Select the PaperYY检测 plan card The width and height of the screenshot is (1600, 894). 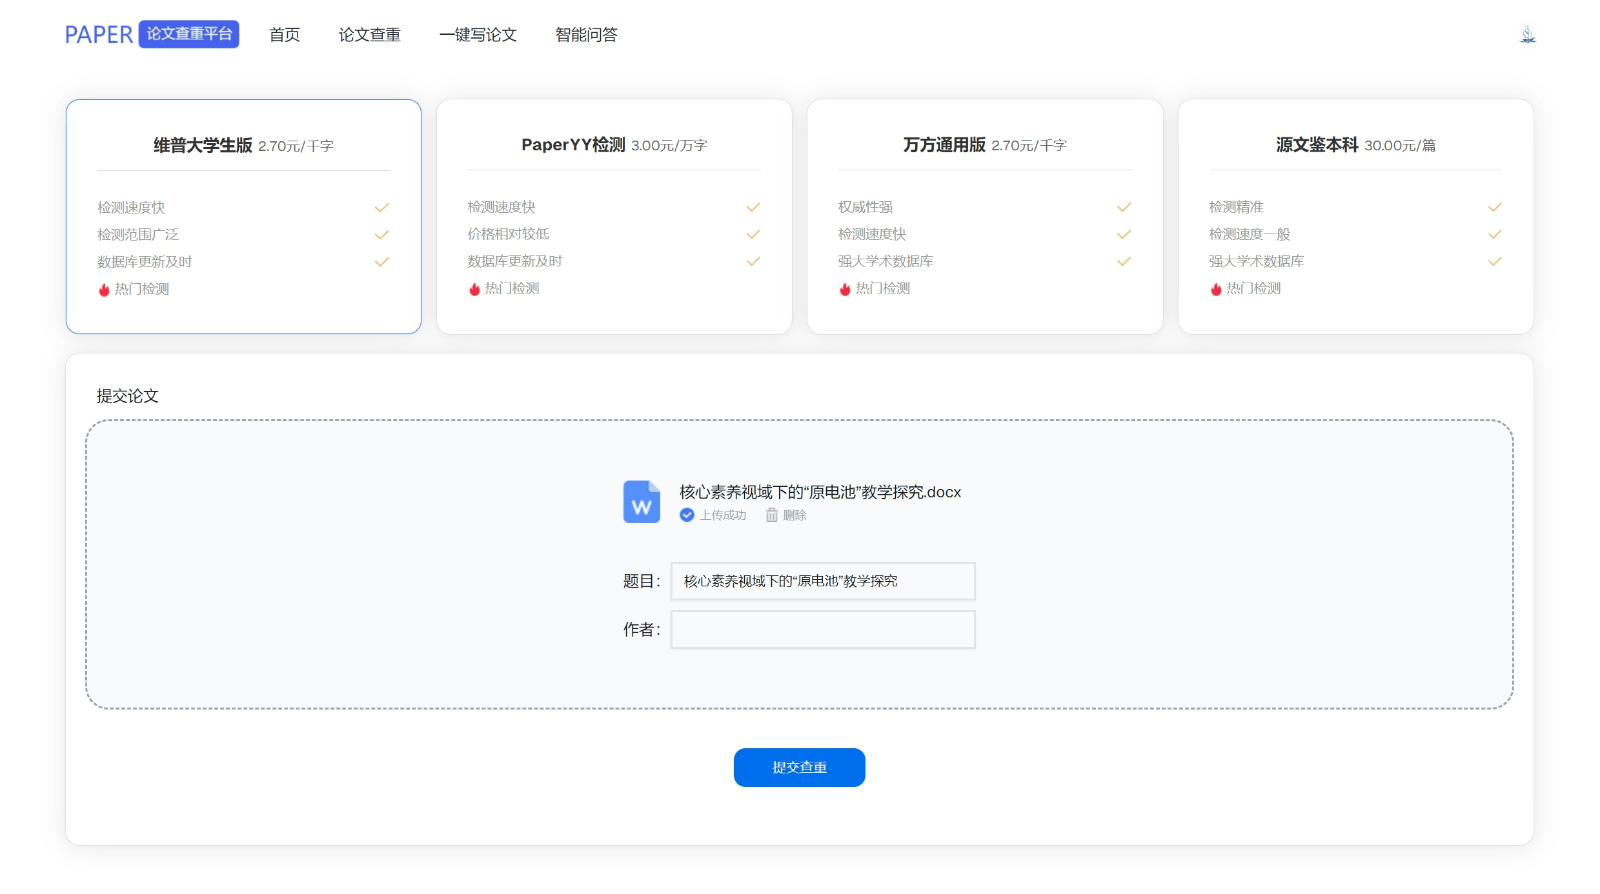[614, 216]
